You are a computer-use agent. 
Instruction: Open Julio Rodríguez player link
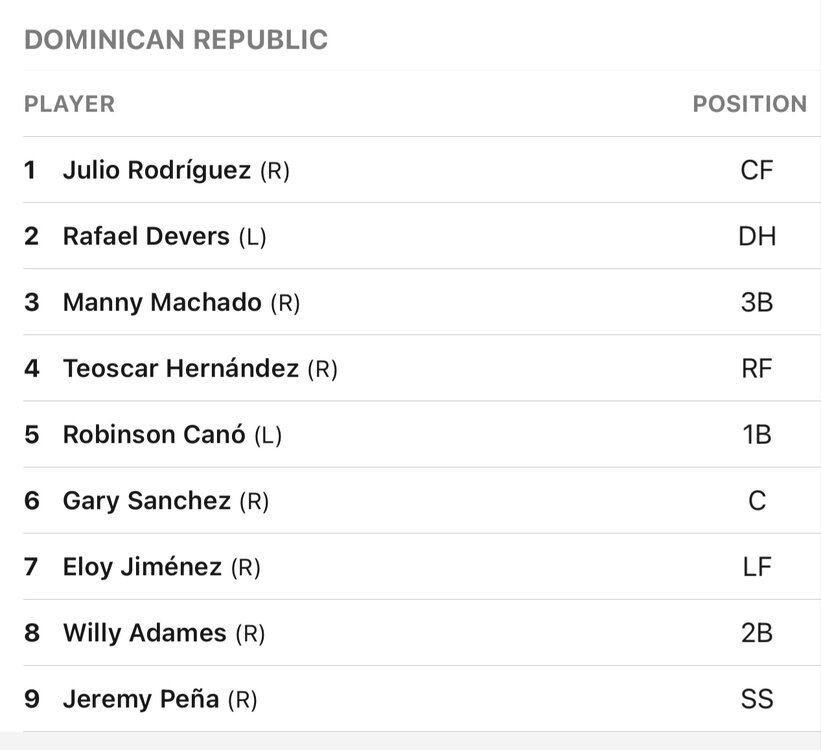157,170
